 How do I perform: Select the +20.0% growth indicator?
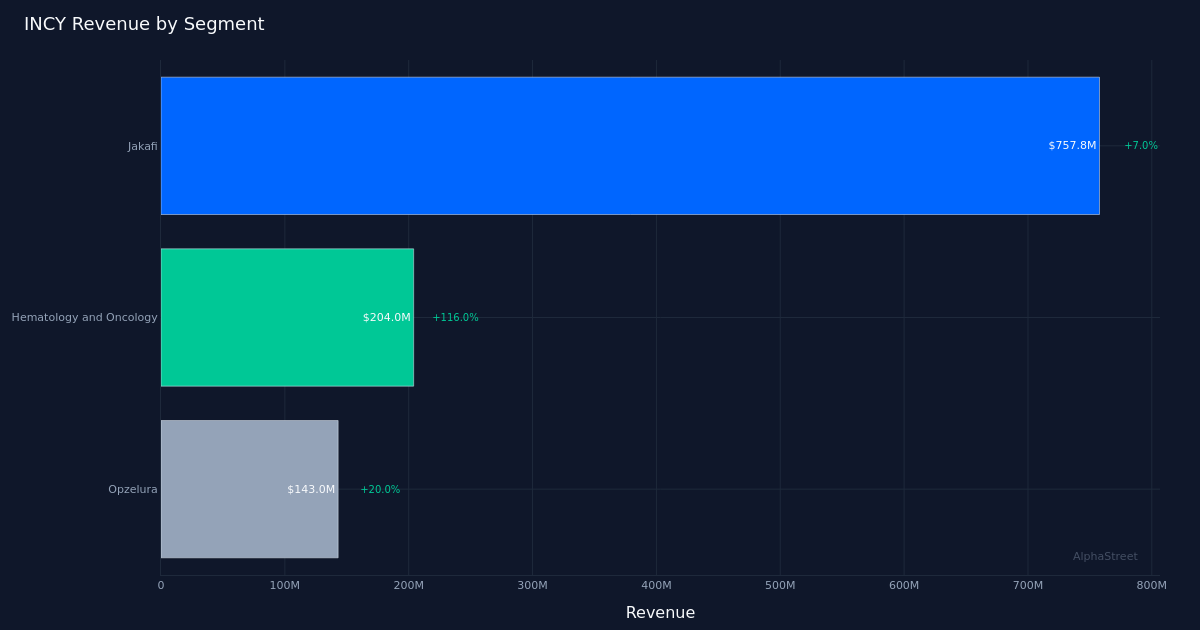(x=379, y=489)
